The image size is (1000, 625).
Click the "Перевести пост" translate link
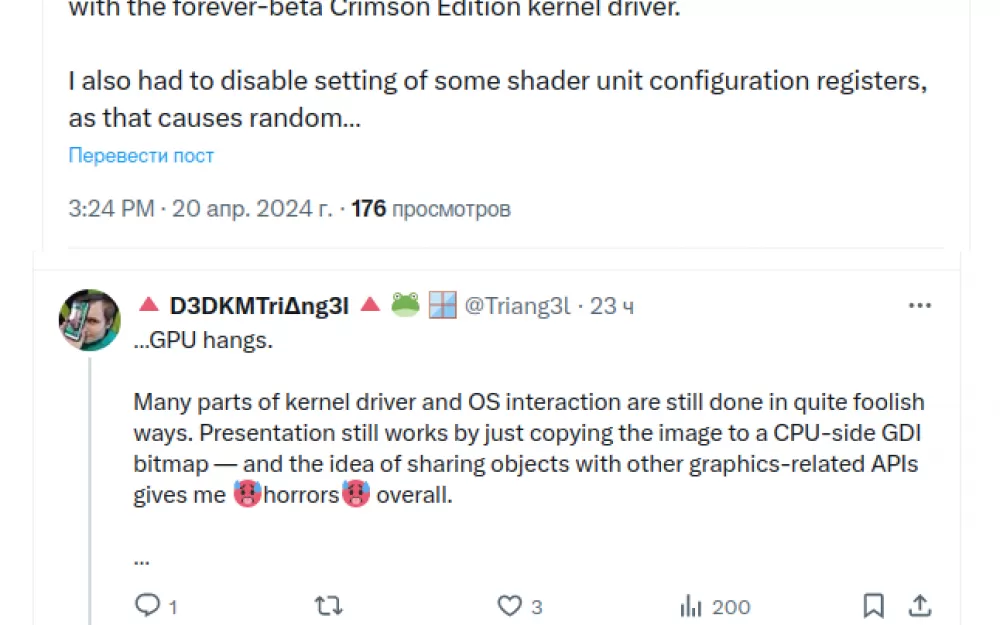point(141,156)
